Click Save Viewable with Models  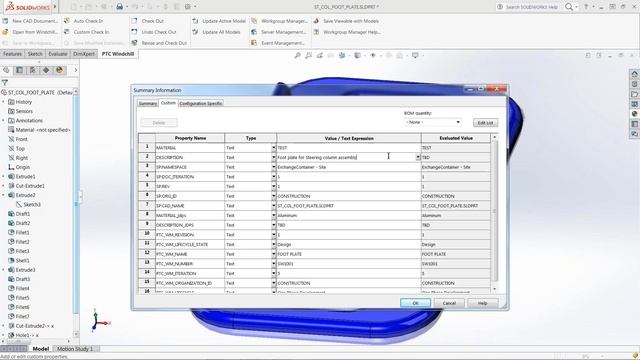click(346, 21)
